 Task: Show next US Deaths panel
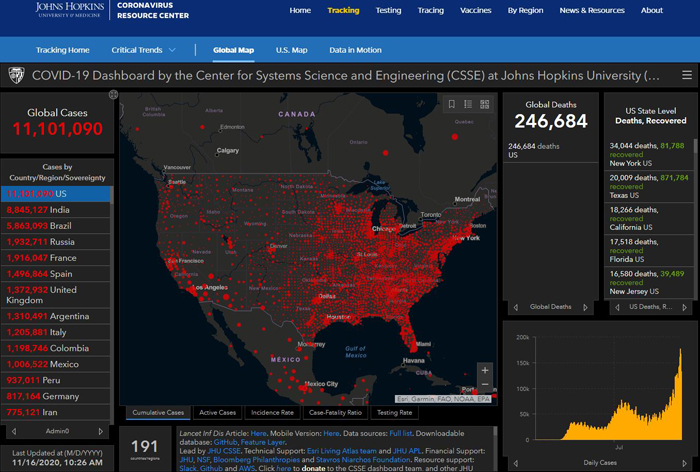(x=684, y=307)
